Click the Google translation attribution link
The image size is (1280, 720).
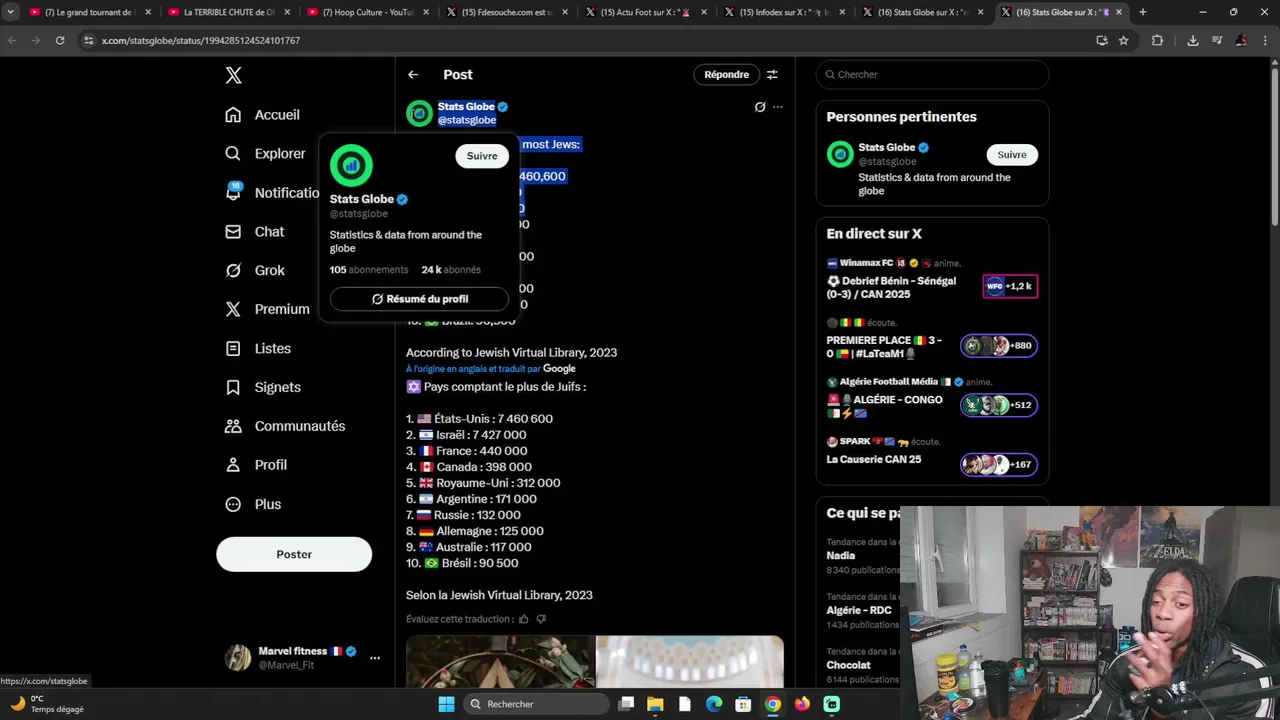click(x=559, y=369)
